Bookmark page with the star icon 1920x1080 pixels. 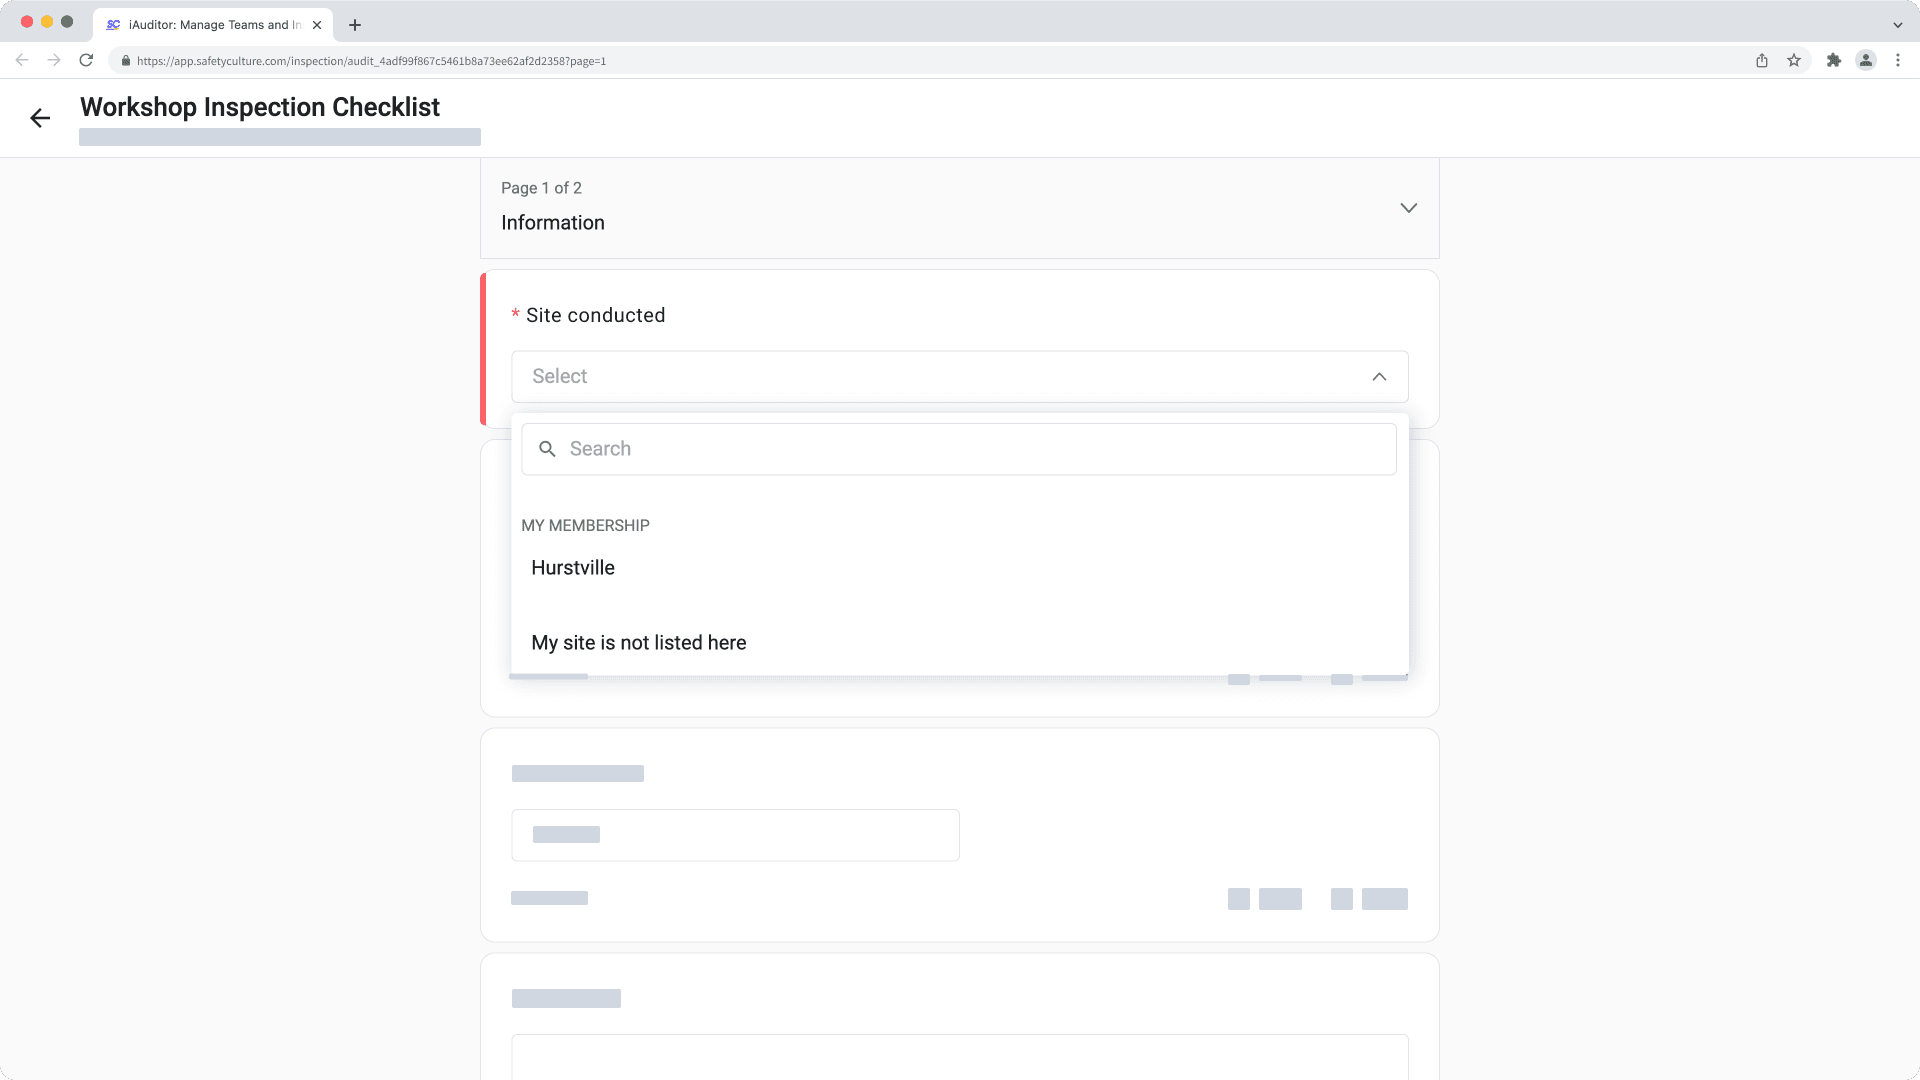(1794, 60)
